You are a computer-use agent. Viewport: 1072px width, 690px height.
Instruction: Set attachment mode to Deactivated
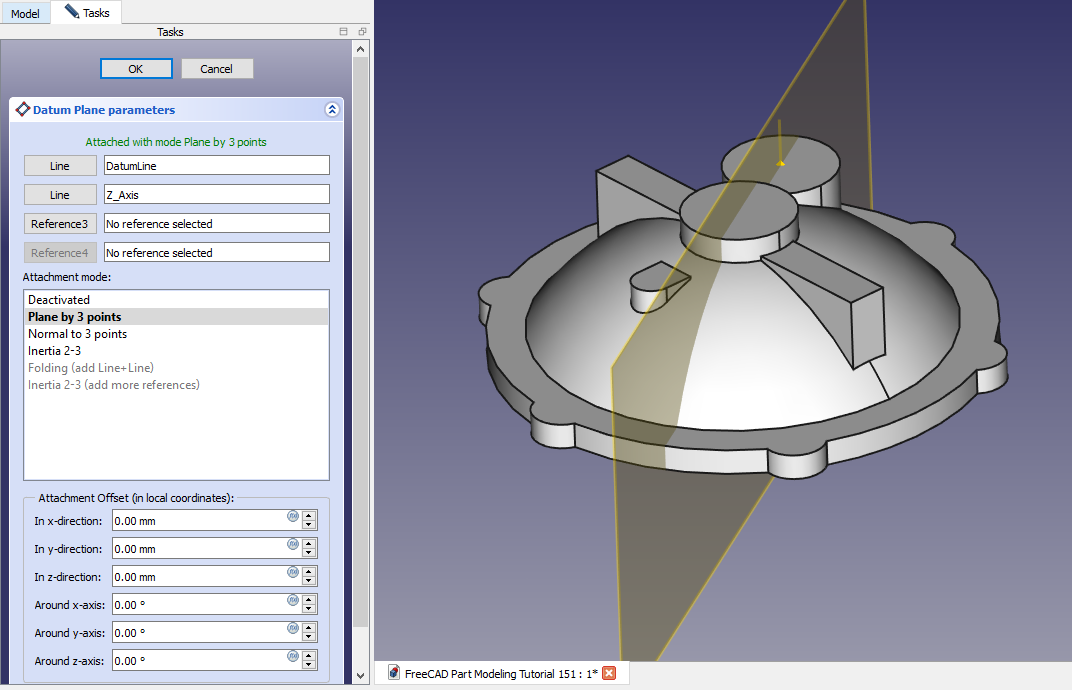(59, 300)
